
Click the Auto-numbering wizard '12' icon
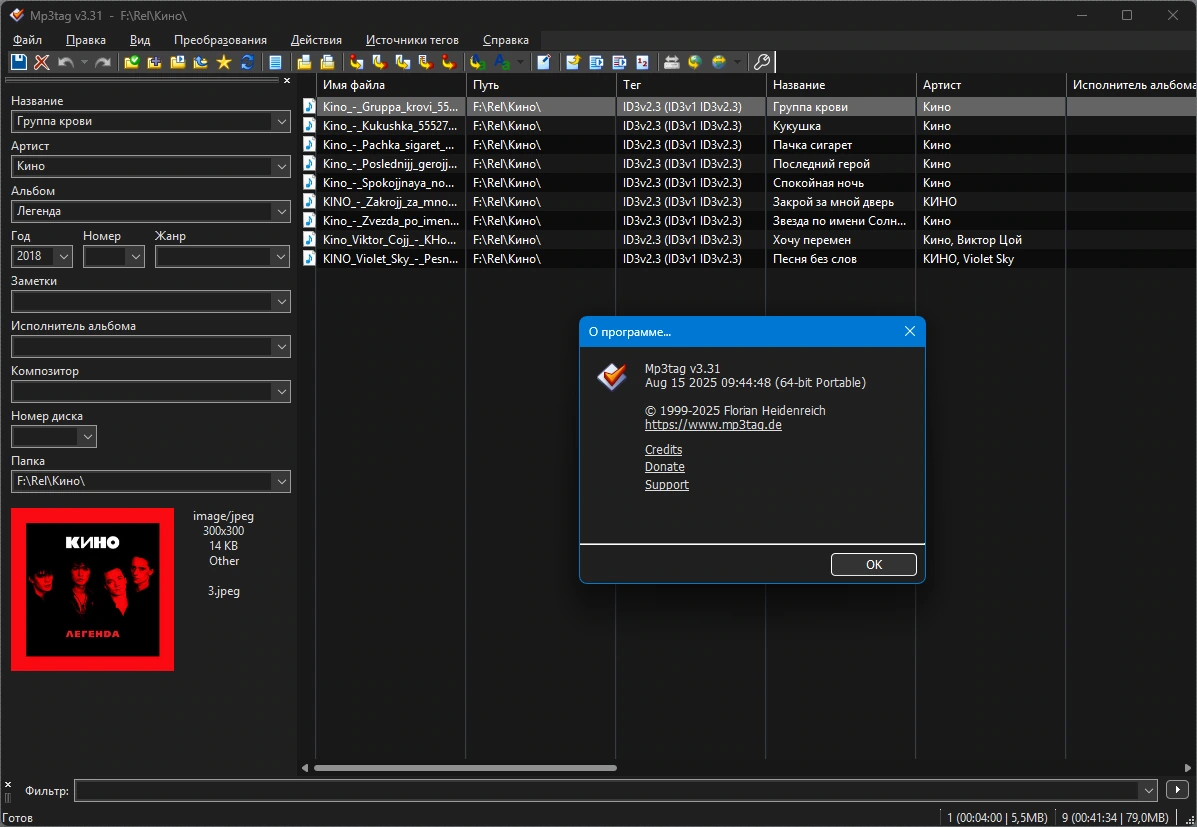point(643,62)
